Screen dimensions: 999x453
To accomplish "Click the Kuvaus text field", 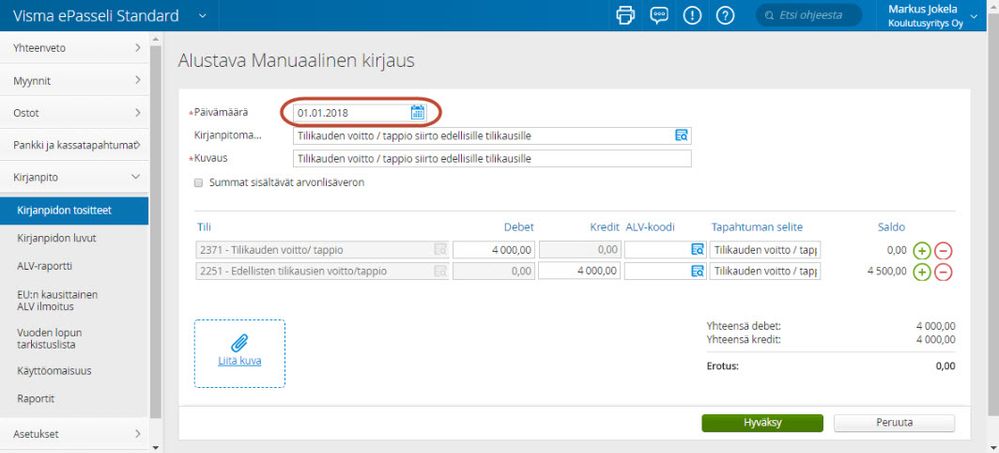I will (491, 159).
